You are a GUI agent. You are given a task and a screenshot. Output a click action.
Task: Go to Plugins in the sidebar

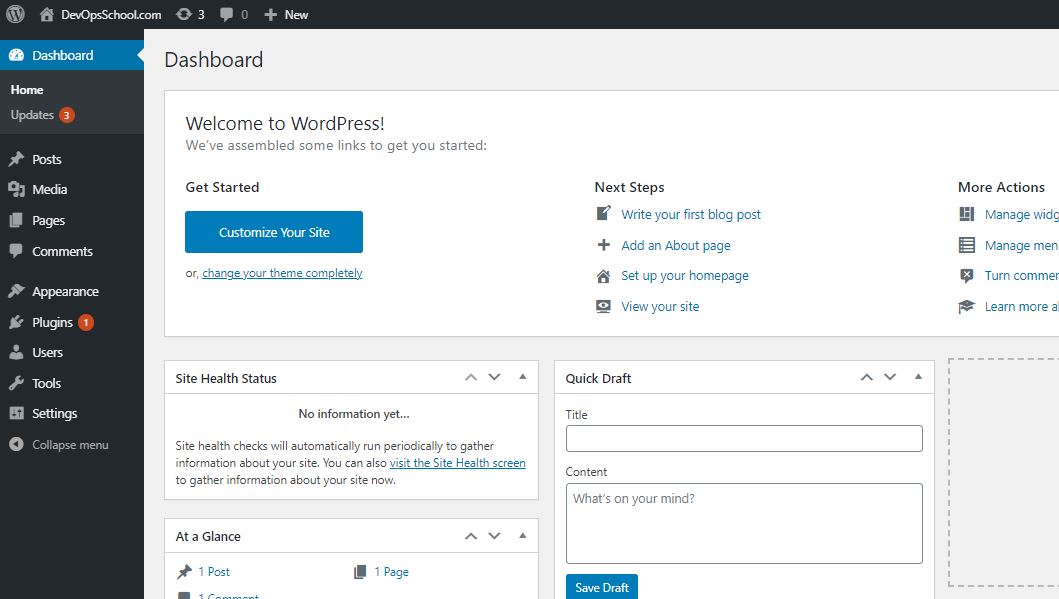tap(52, 322)
